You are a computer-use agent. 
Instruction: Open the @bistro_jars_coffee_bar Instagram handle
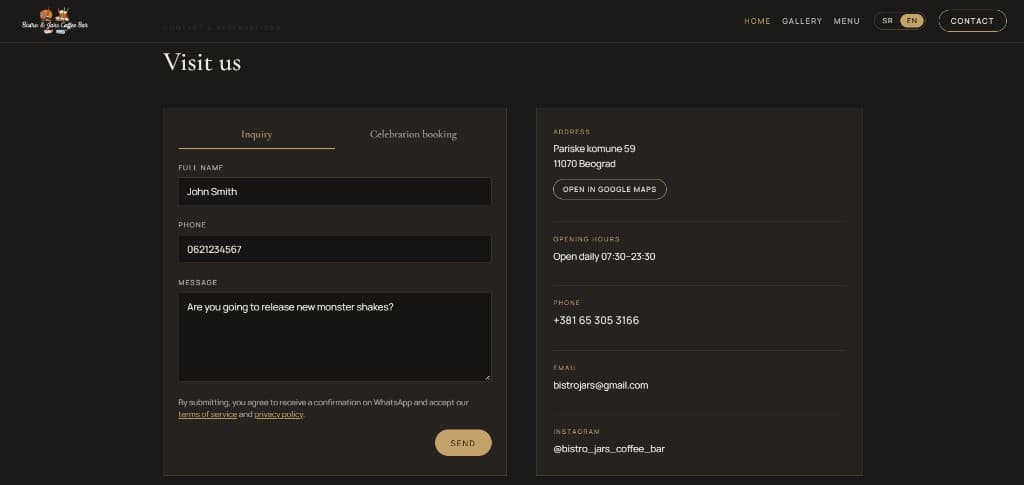click(609, 449)
